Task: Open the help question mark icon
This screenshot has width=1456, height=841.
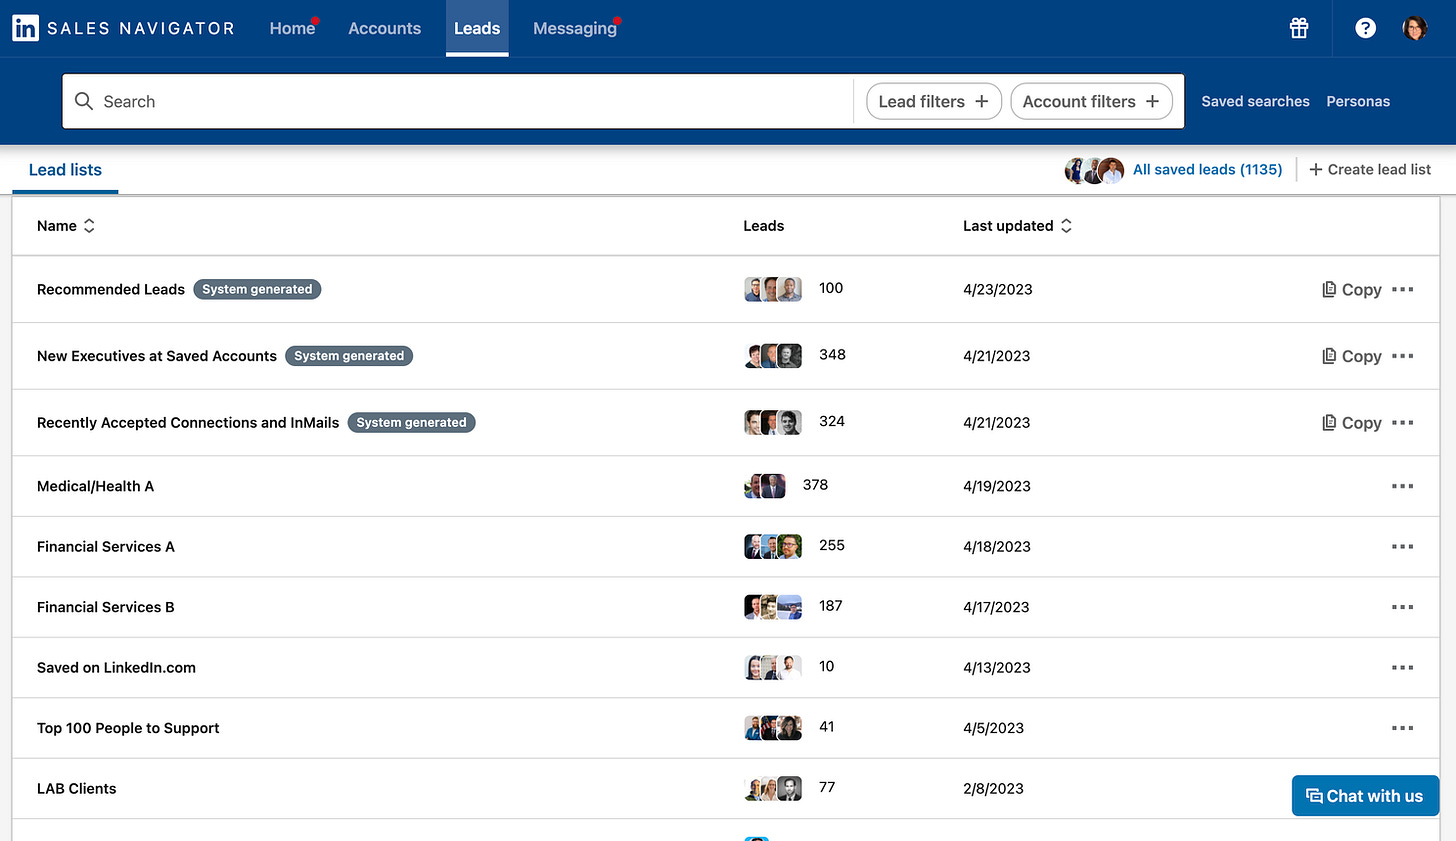Action: (x=1365, y=28)
